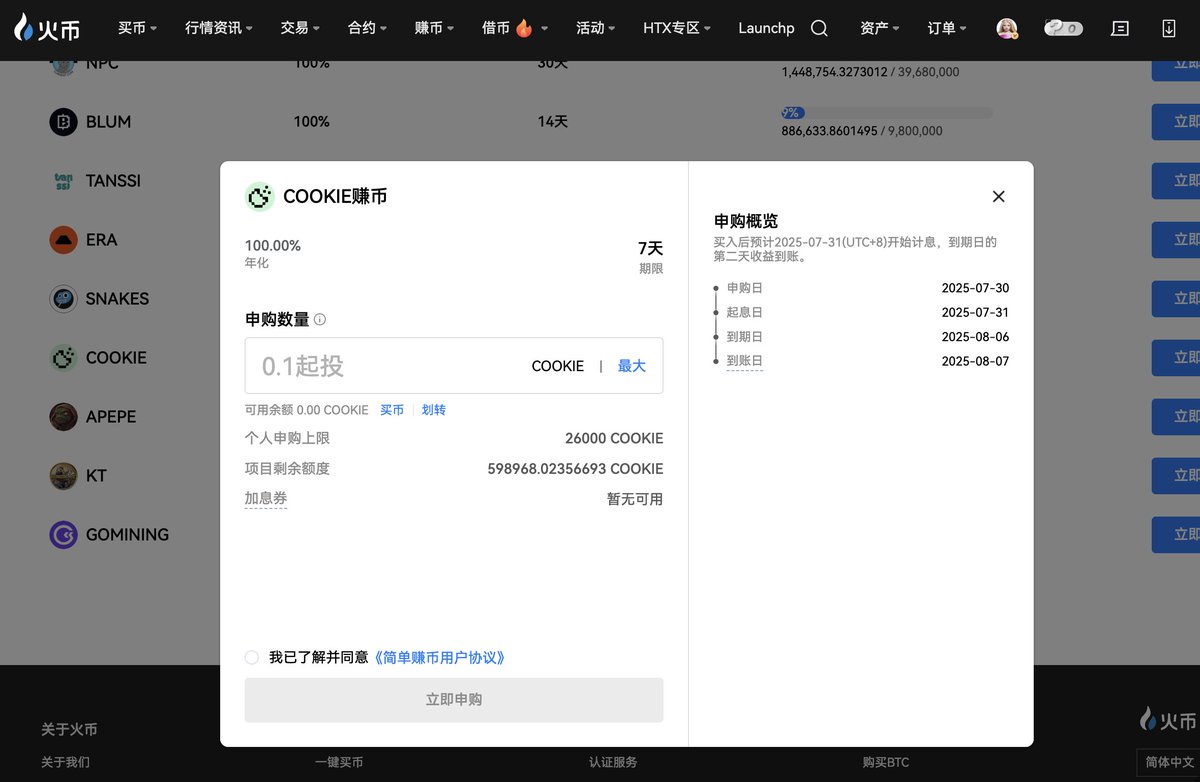Screen dimensions: 1200x782
Task: Click the 26000 COOKIE personal limit value
Action: click(x=614, y=438)
